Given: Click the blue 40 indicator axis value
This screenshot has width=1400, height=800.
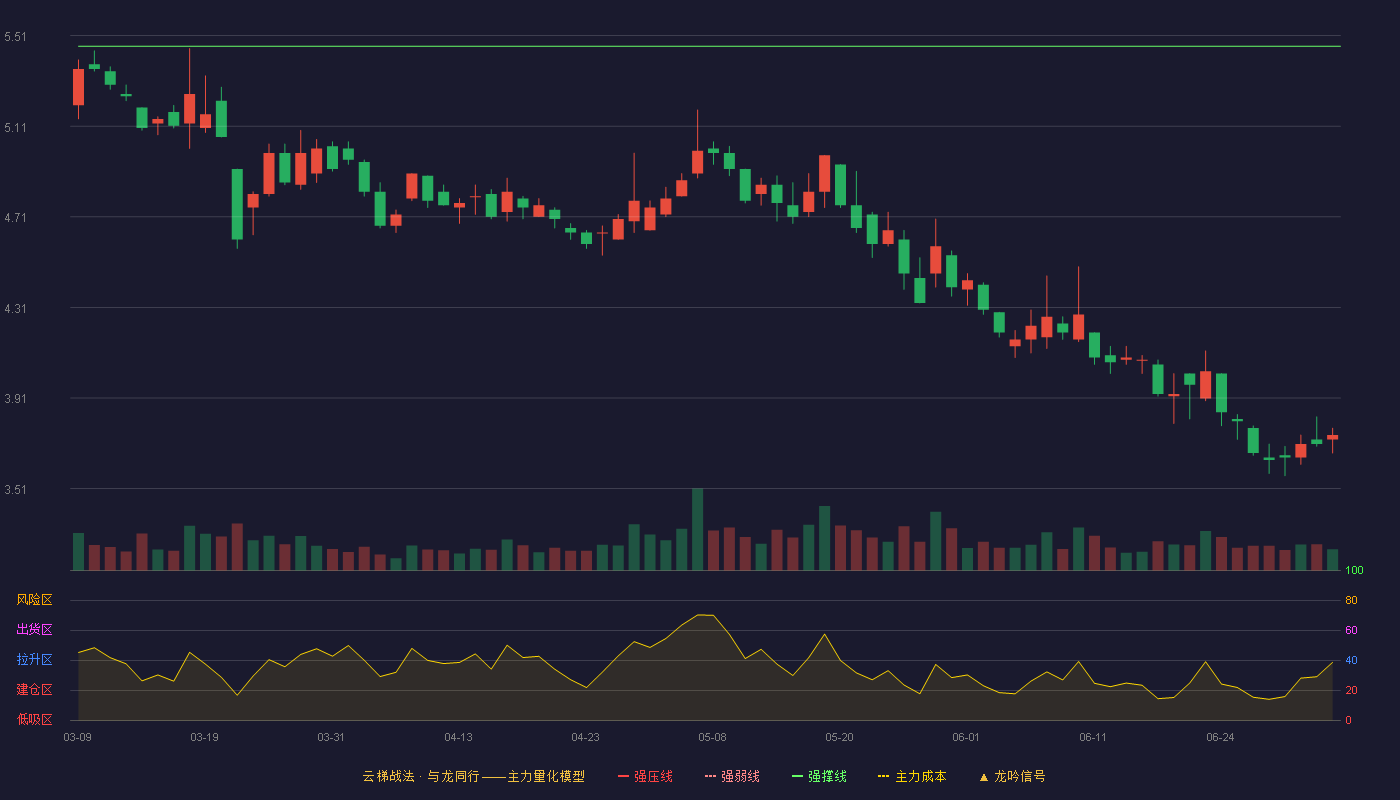Looking at the screenshot, I should [x=1351, y=660].
